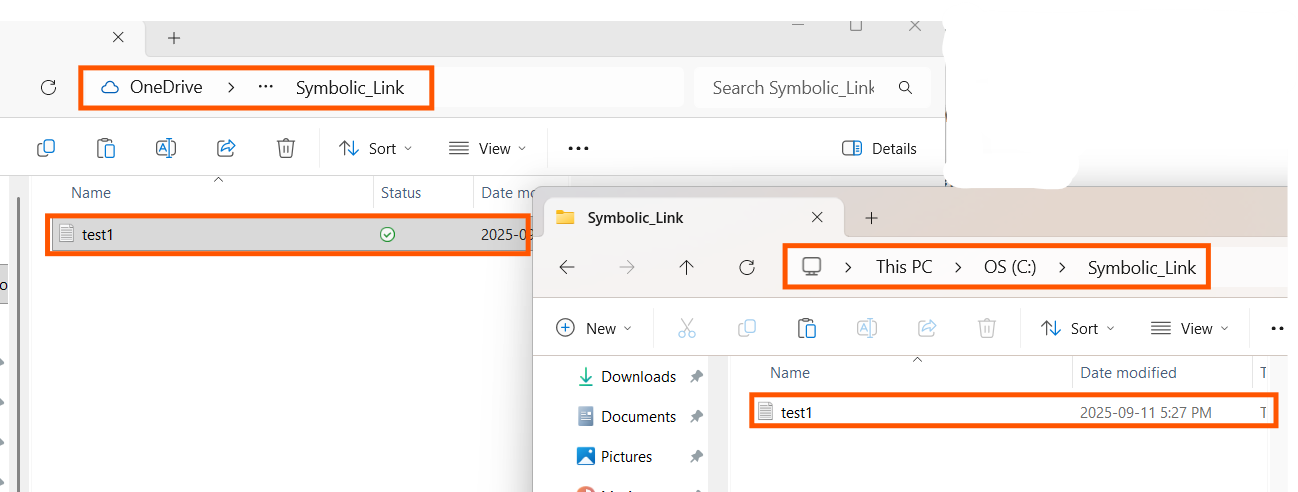Open the Sort dropdown in the OneDrive window
Screen dimensions: 1298x492
[x=375, y=148]
